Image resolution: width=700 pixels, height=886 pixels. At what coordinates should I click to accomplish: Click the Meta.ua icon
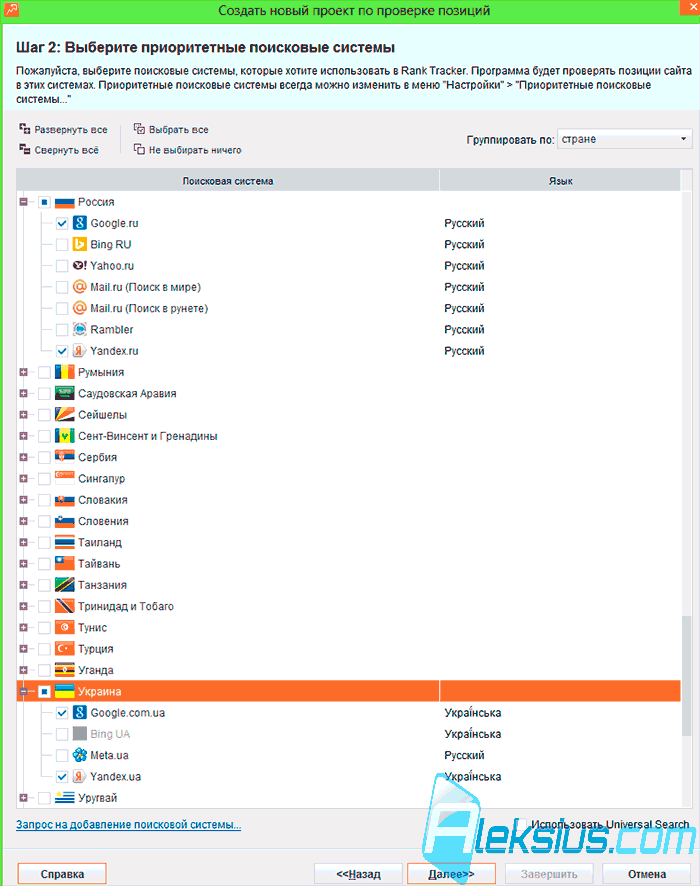tap(80, 755)
